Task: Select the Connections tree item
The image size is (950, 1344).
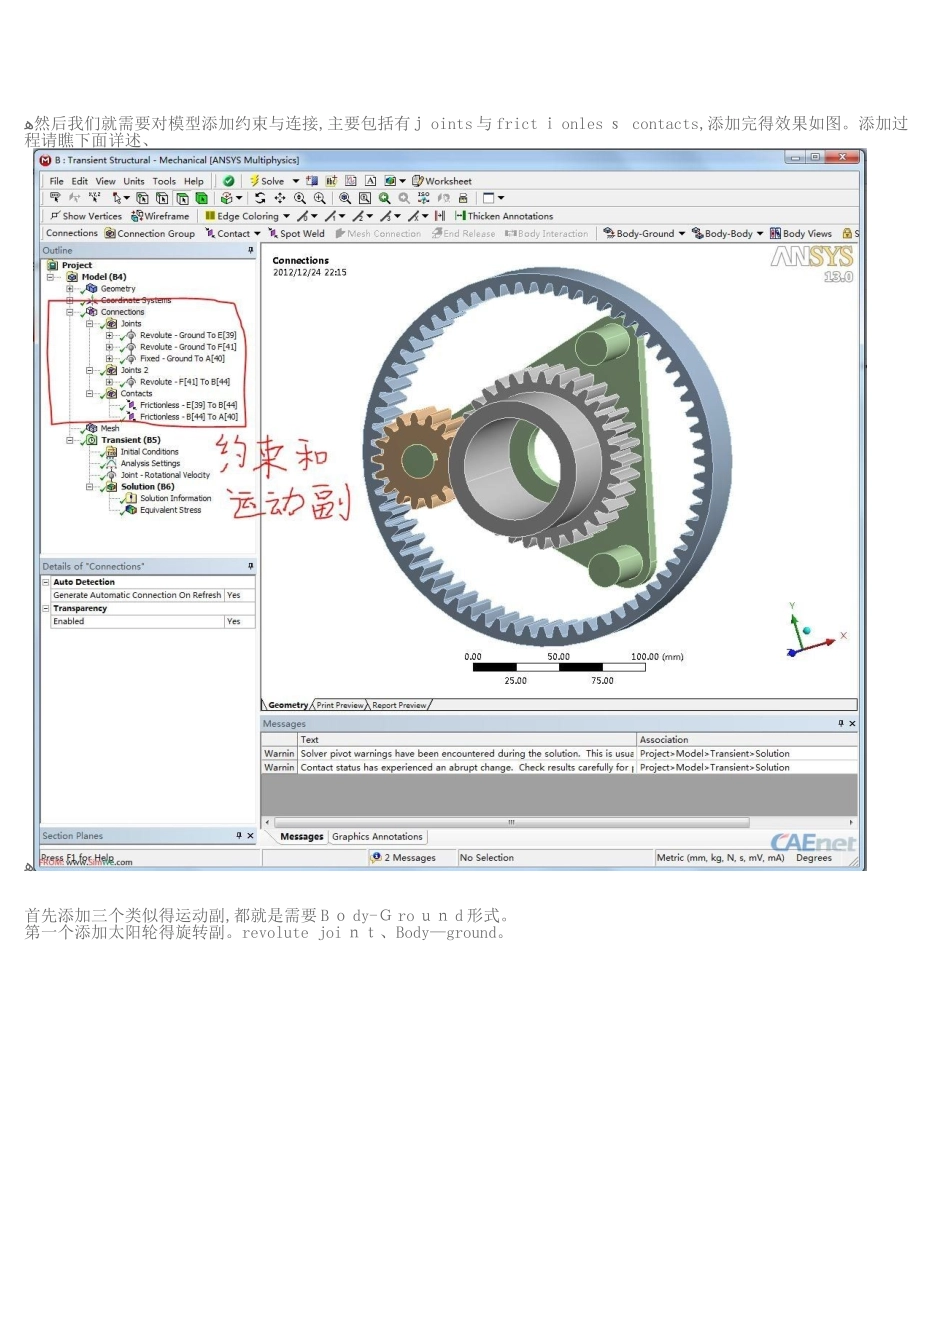Action: tap(122, 312)
